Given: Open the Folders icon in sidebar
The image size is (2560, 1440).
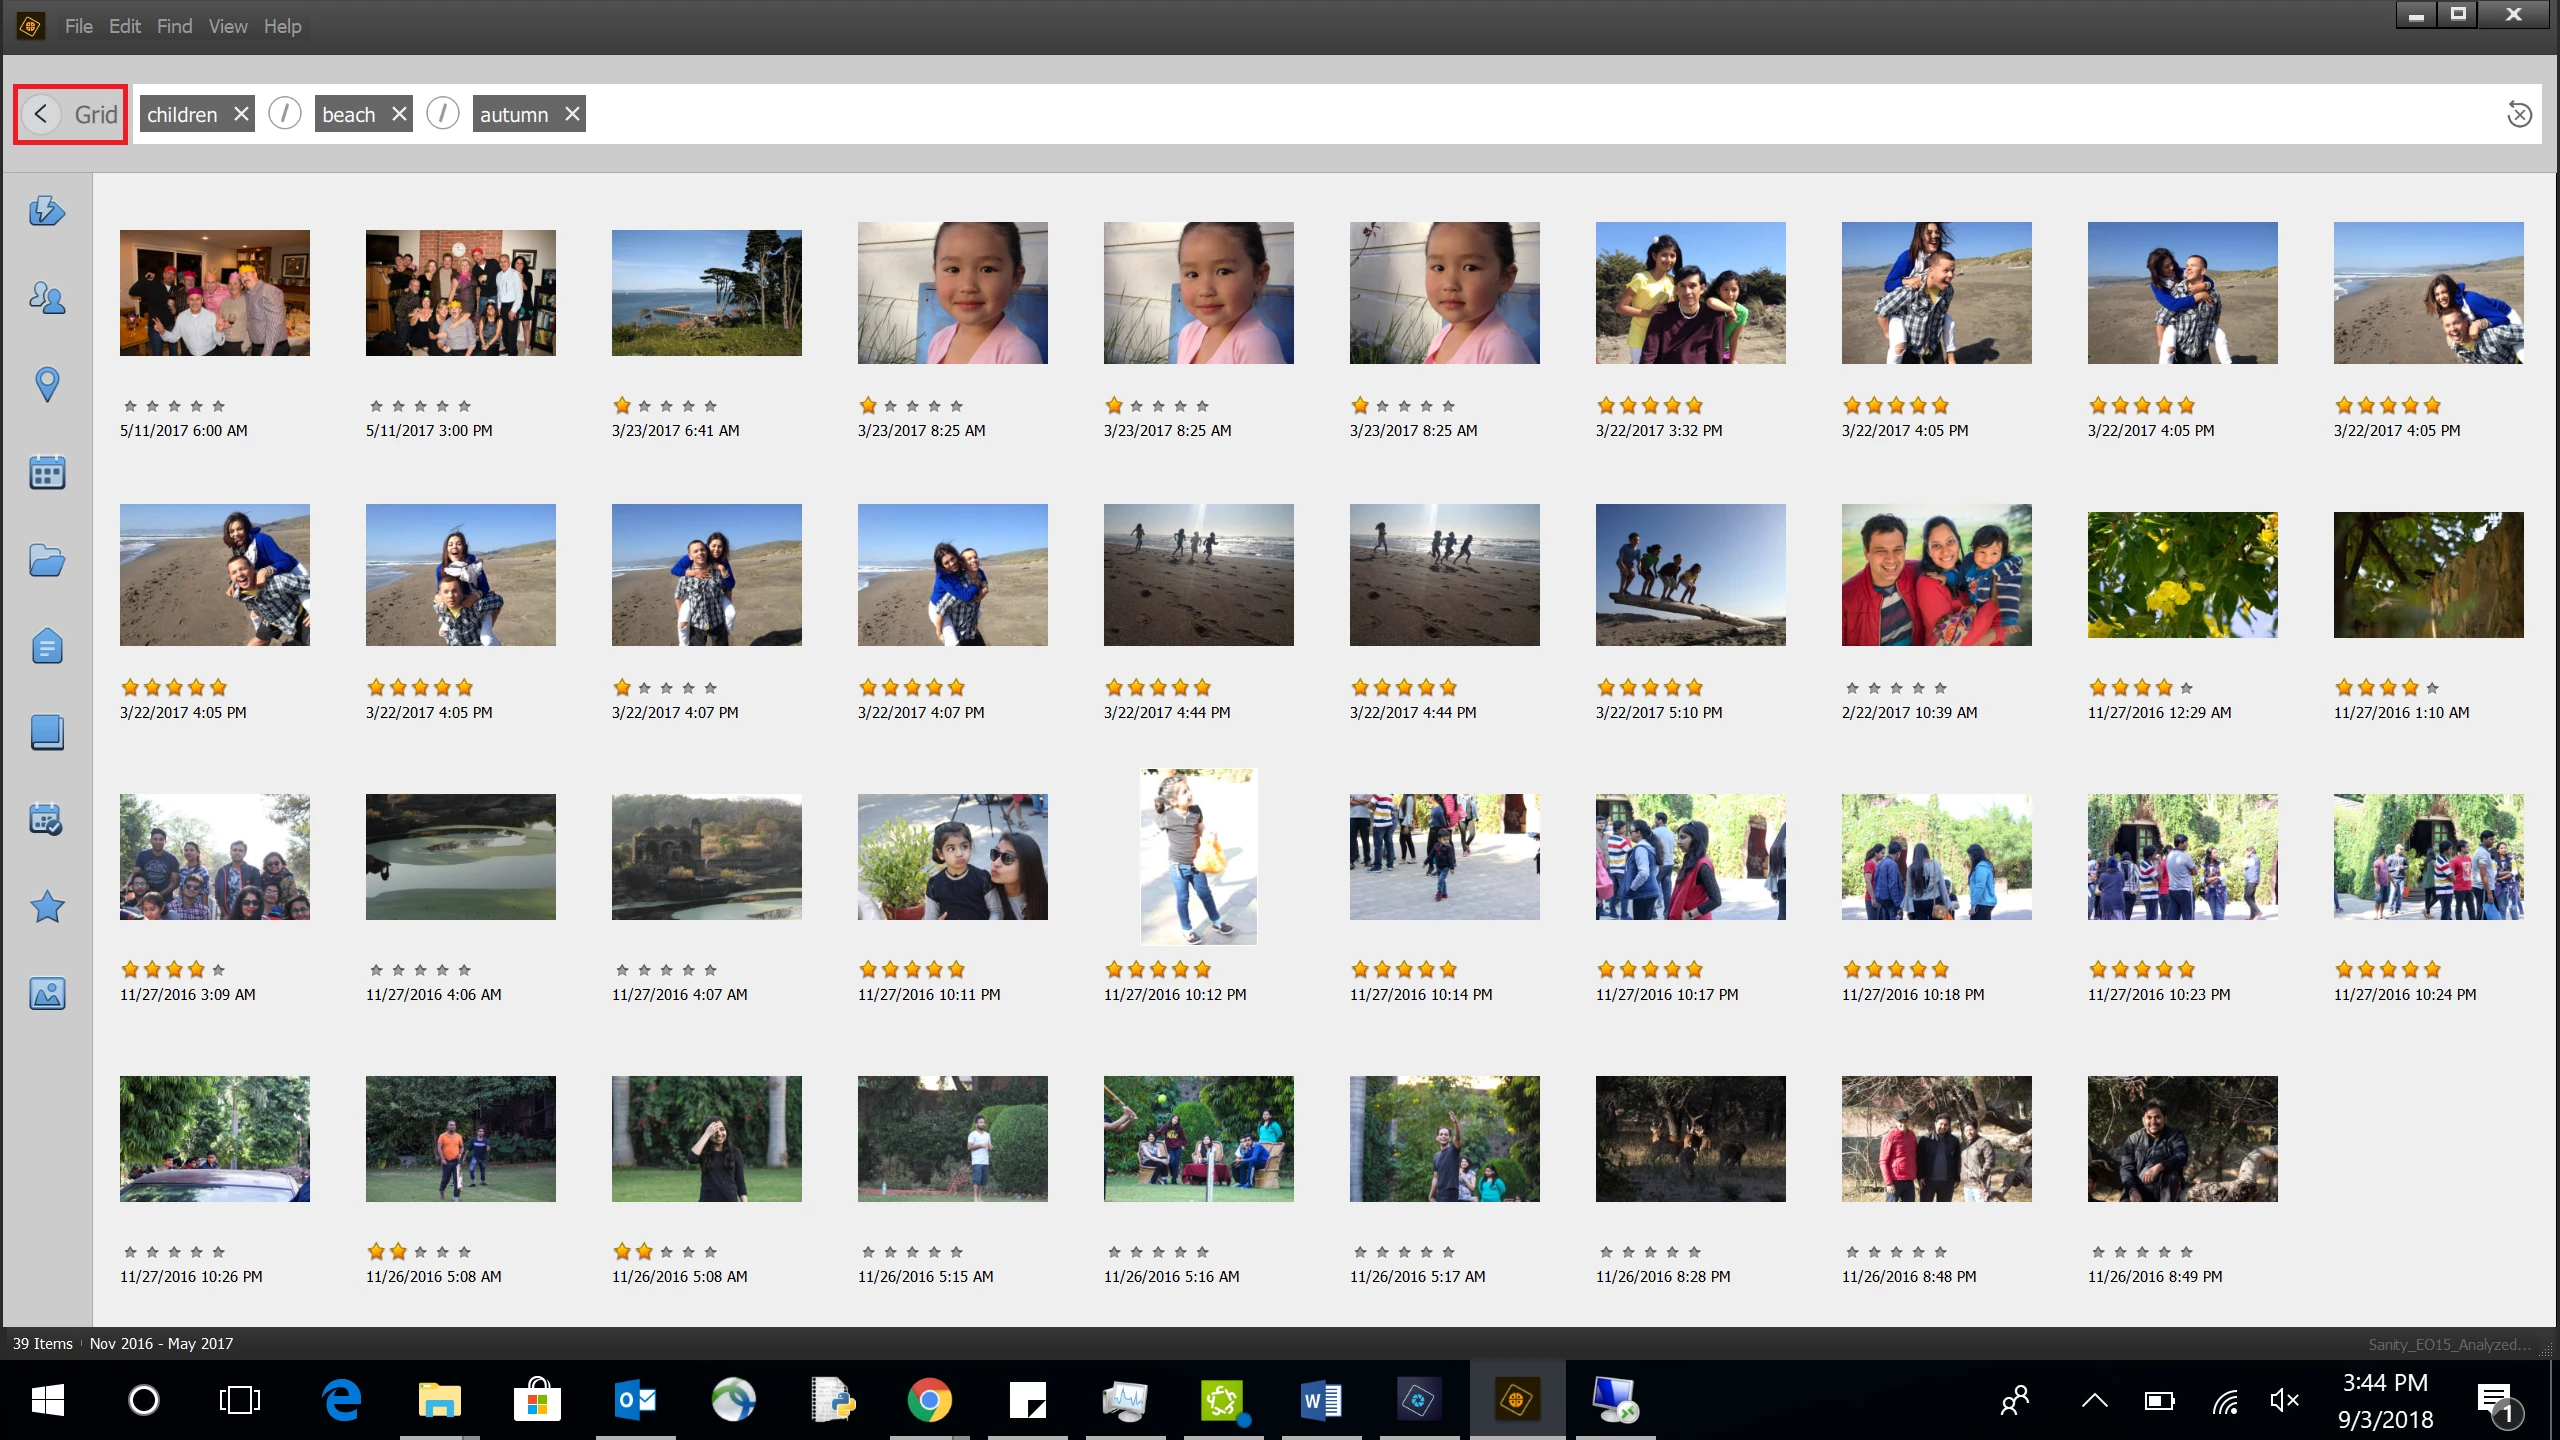Looking at the screenshot, I should click(47, 560).
